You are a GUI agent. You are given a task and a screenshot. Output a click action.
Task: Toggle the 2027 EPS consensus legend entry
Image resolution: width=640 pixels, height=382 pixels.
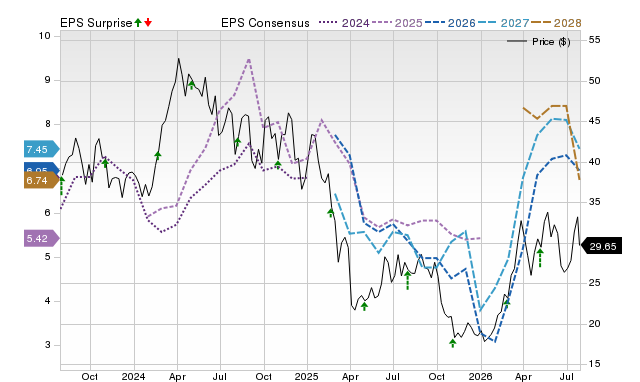pos(503,23)
